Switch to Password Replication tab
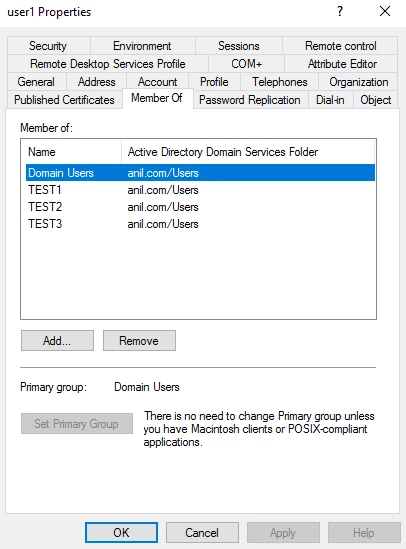 [x=250, y=100]
